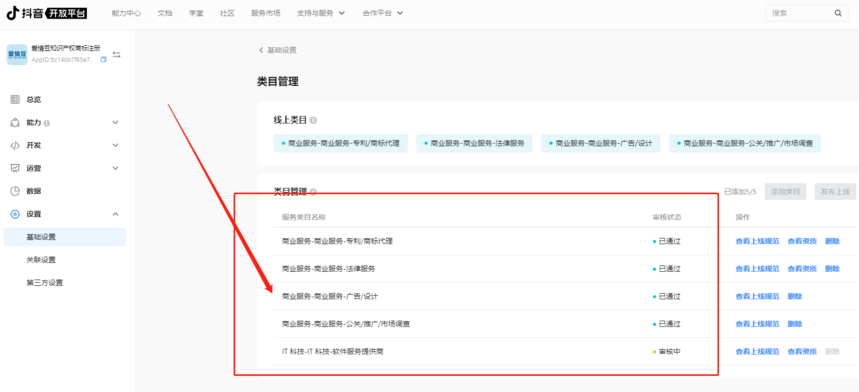Click the 添加类目 button

coord(786,192)
